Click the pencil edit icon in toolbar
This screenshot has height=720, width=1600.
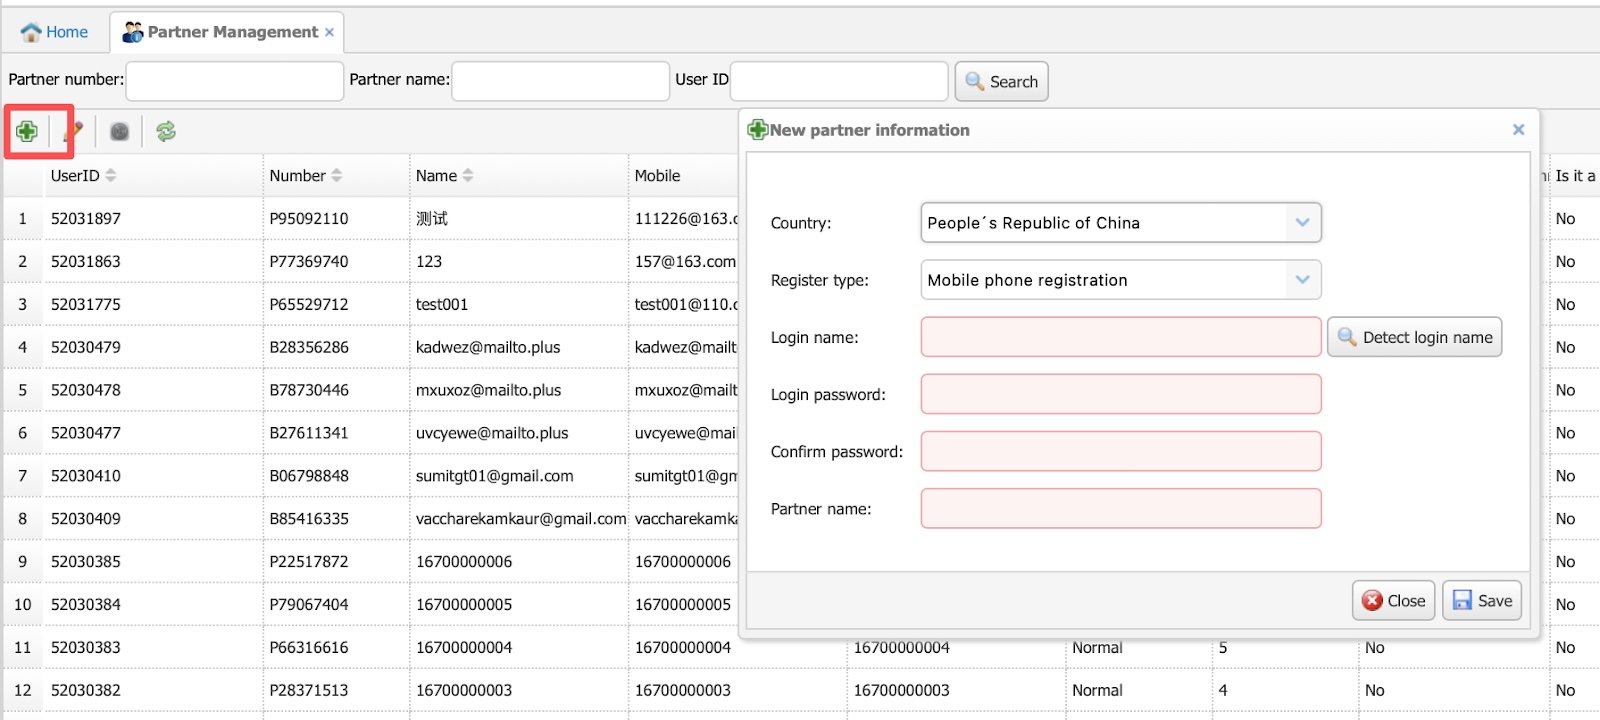click(73, 131)
